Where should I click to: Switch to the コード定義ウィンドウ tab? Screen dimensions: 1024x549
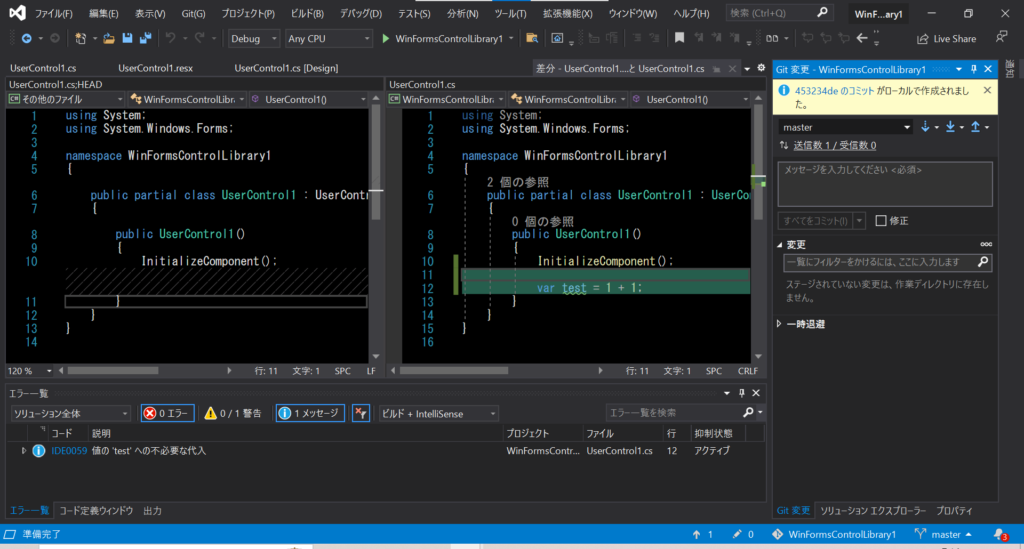[x=96, y=510]
